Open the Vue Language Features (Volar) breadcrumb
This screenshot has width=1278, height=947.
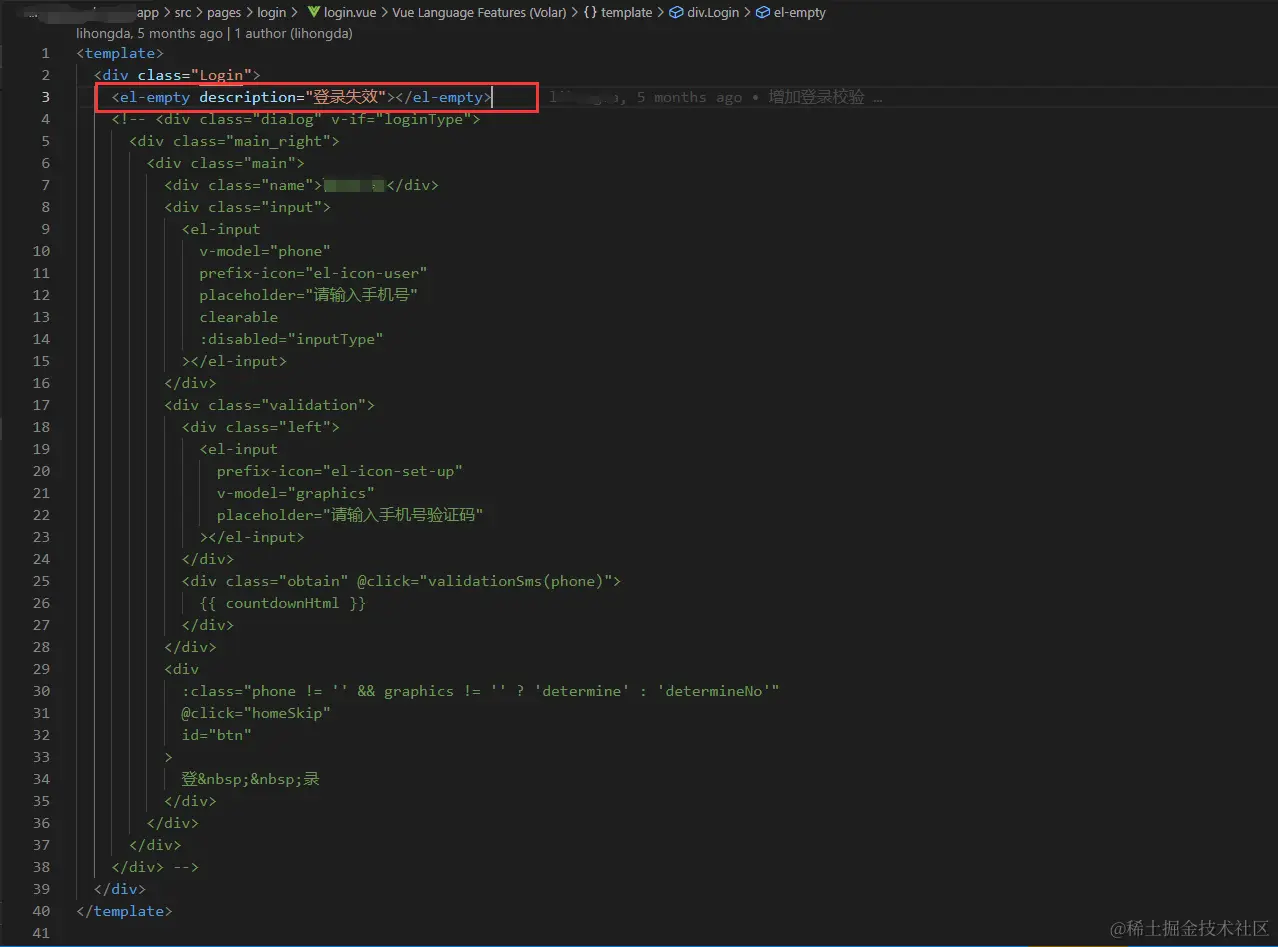pos(480,13)
